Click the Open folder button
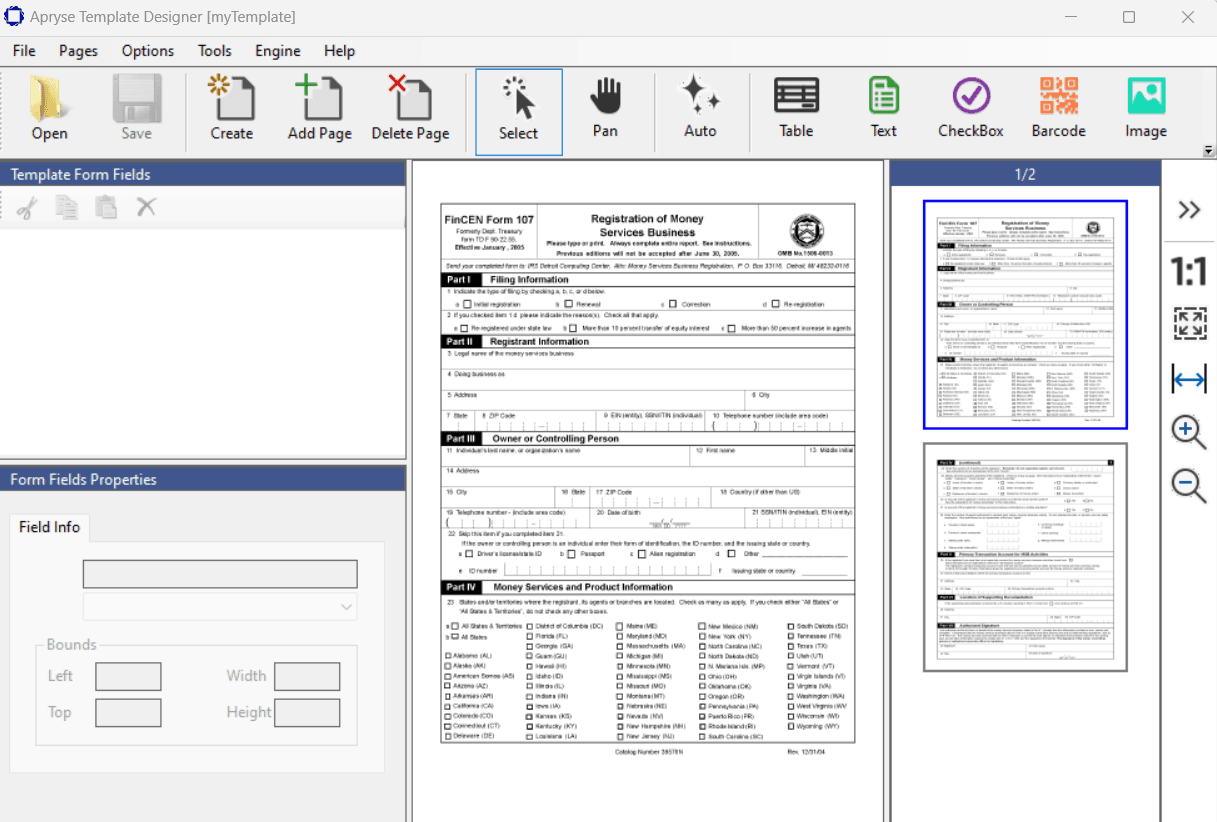Image resolution: width=1217 pixels, height=822 pixels. tap(49, 110)
